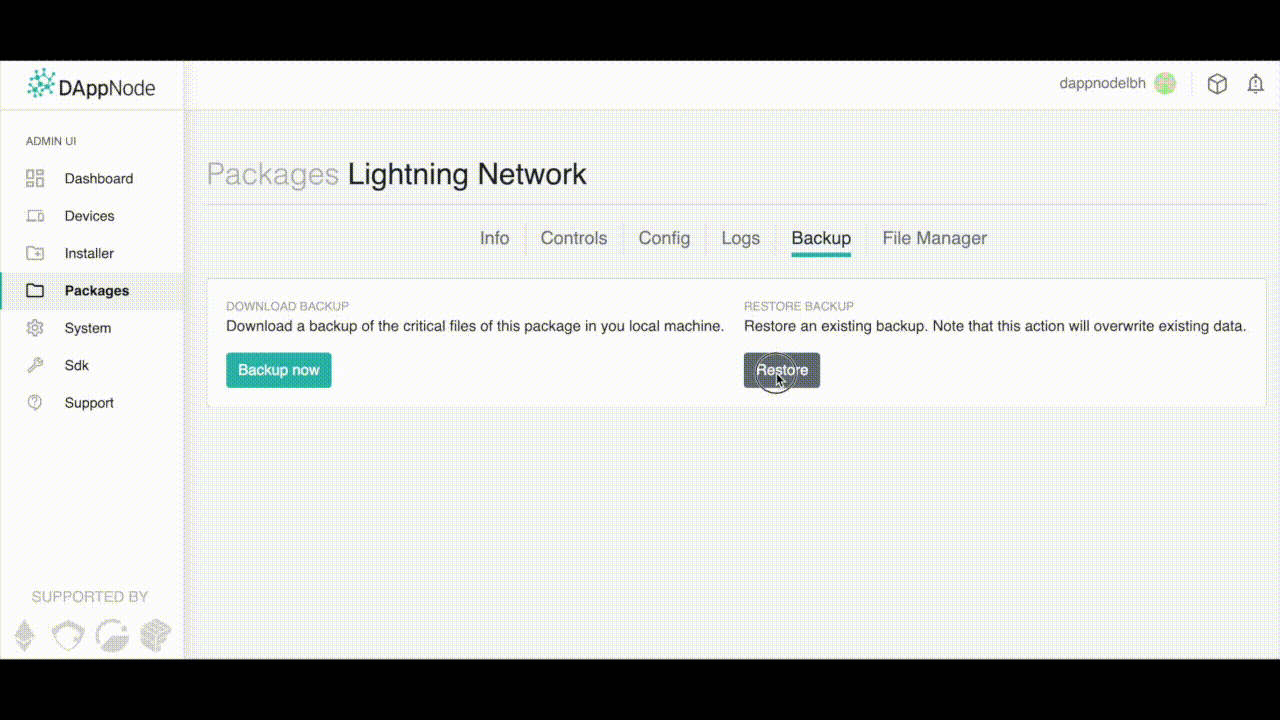This screenshot has height=720, width=1280.
Task: Open the Installer page
Action: coord(90,253)
